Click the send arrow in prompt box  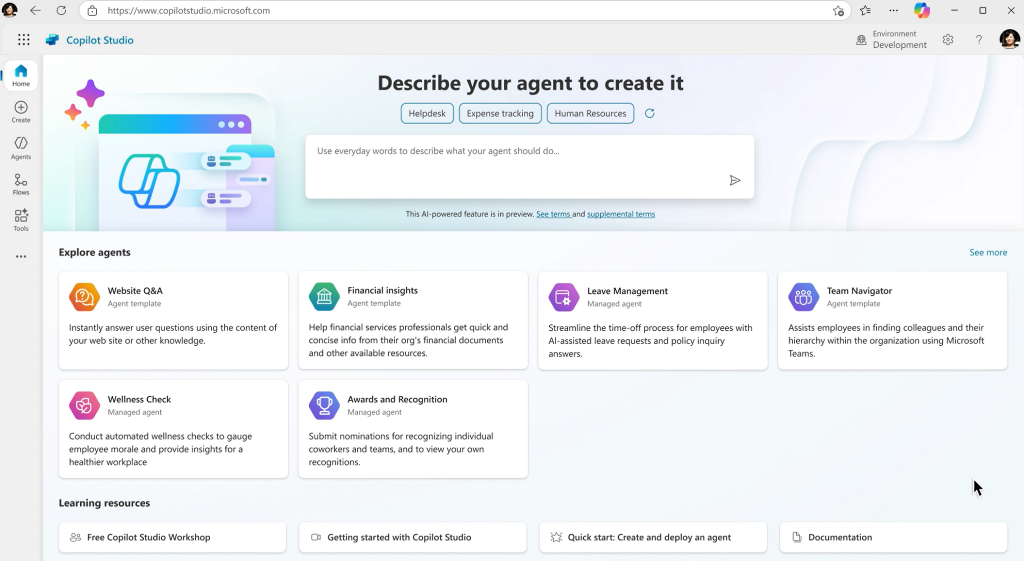point(735,180)
